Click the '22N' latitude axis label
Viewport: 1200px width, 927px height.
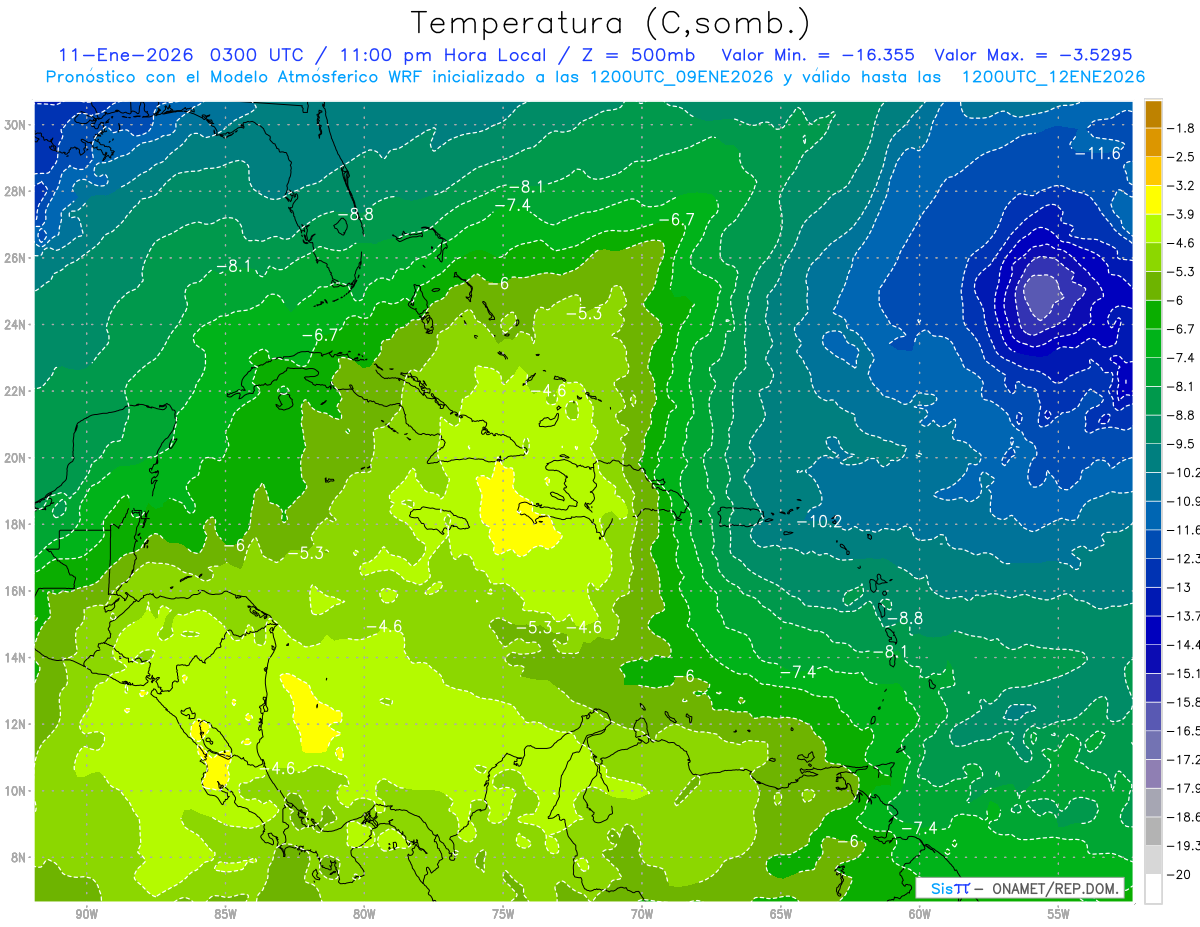(x=14, y=391)
